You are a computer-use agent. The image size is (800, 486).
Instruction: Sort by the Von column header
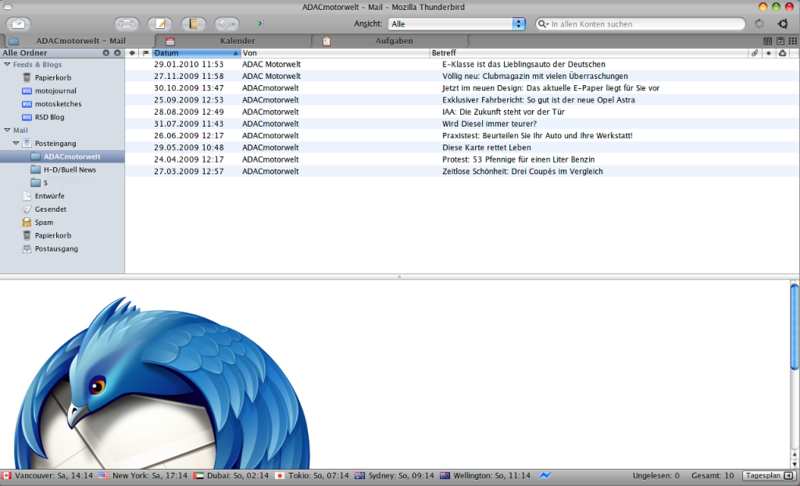point(335,53)
